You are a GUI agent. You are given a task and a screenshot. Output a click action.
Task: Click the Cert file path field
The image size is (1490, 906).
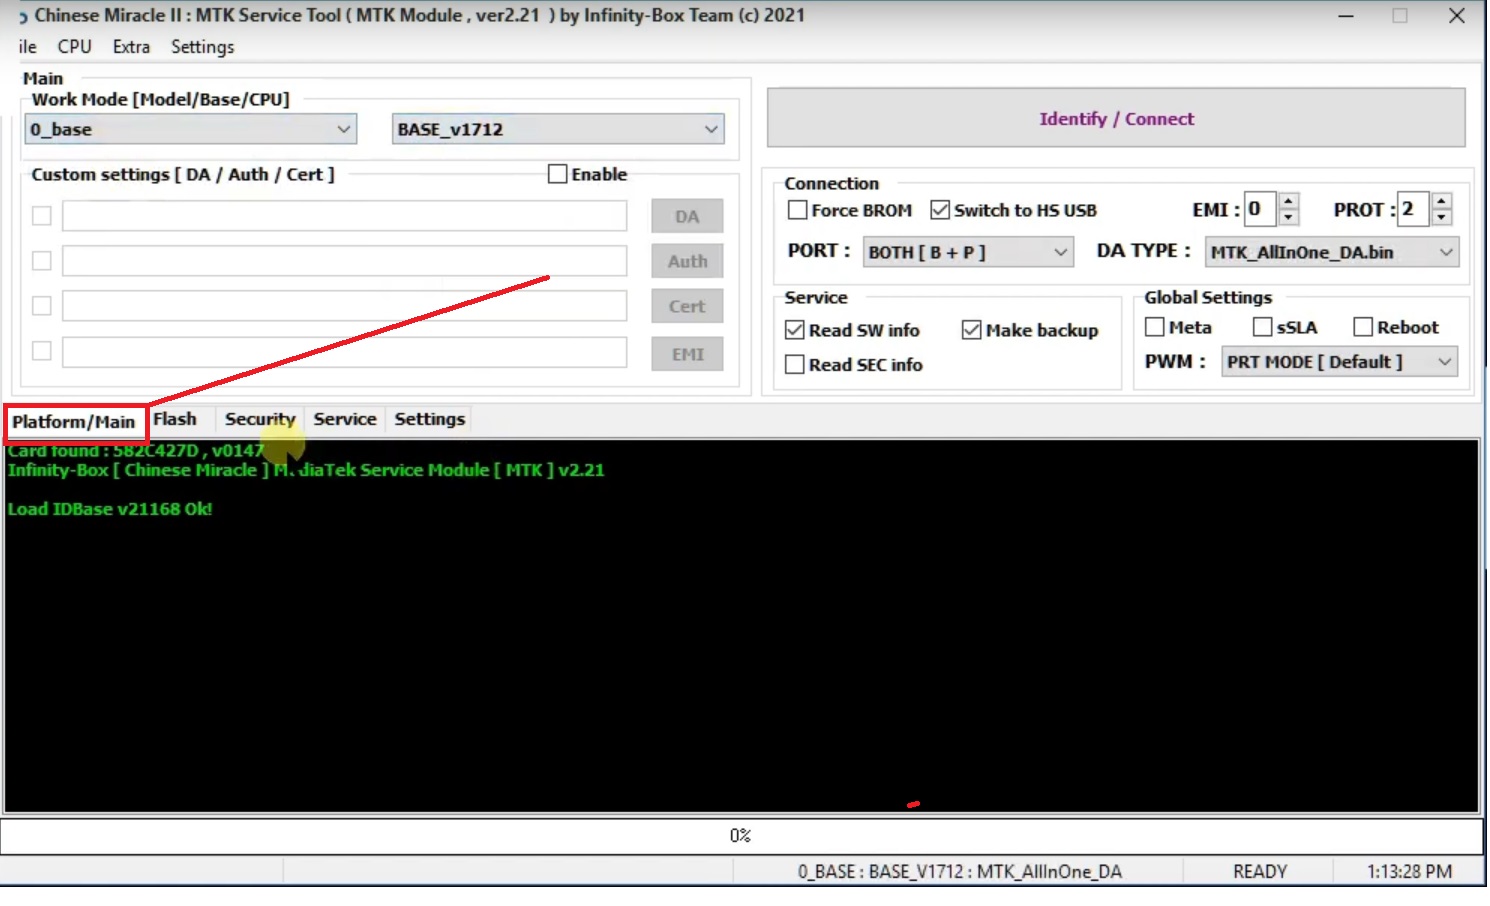pos(345,306)
